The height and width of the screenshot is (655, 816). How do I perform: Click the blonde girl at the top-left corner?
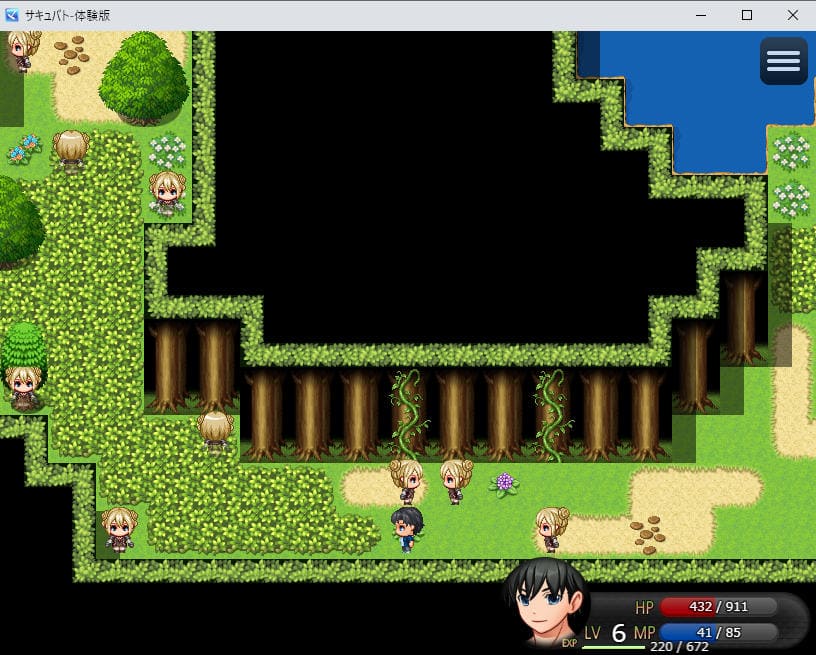(23, 51)
